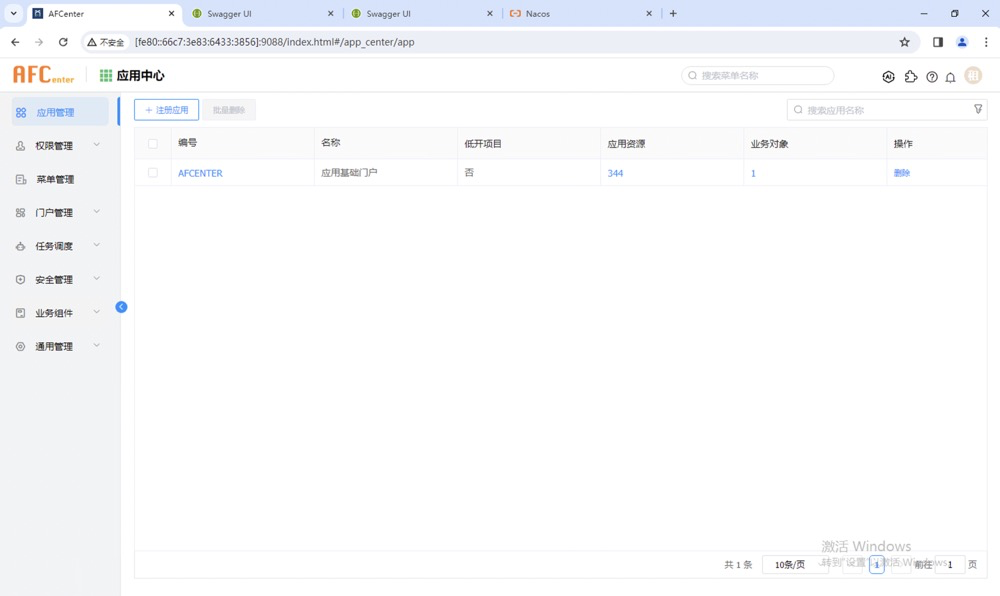Select 菜单管理 in the sidebar
The width and height of the screenshot is (1000, 596).
click(55, 180)
